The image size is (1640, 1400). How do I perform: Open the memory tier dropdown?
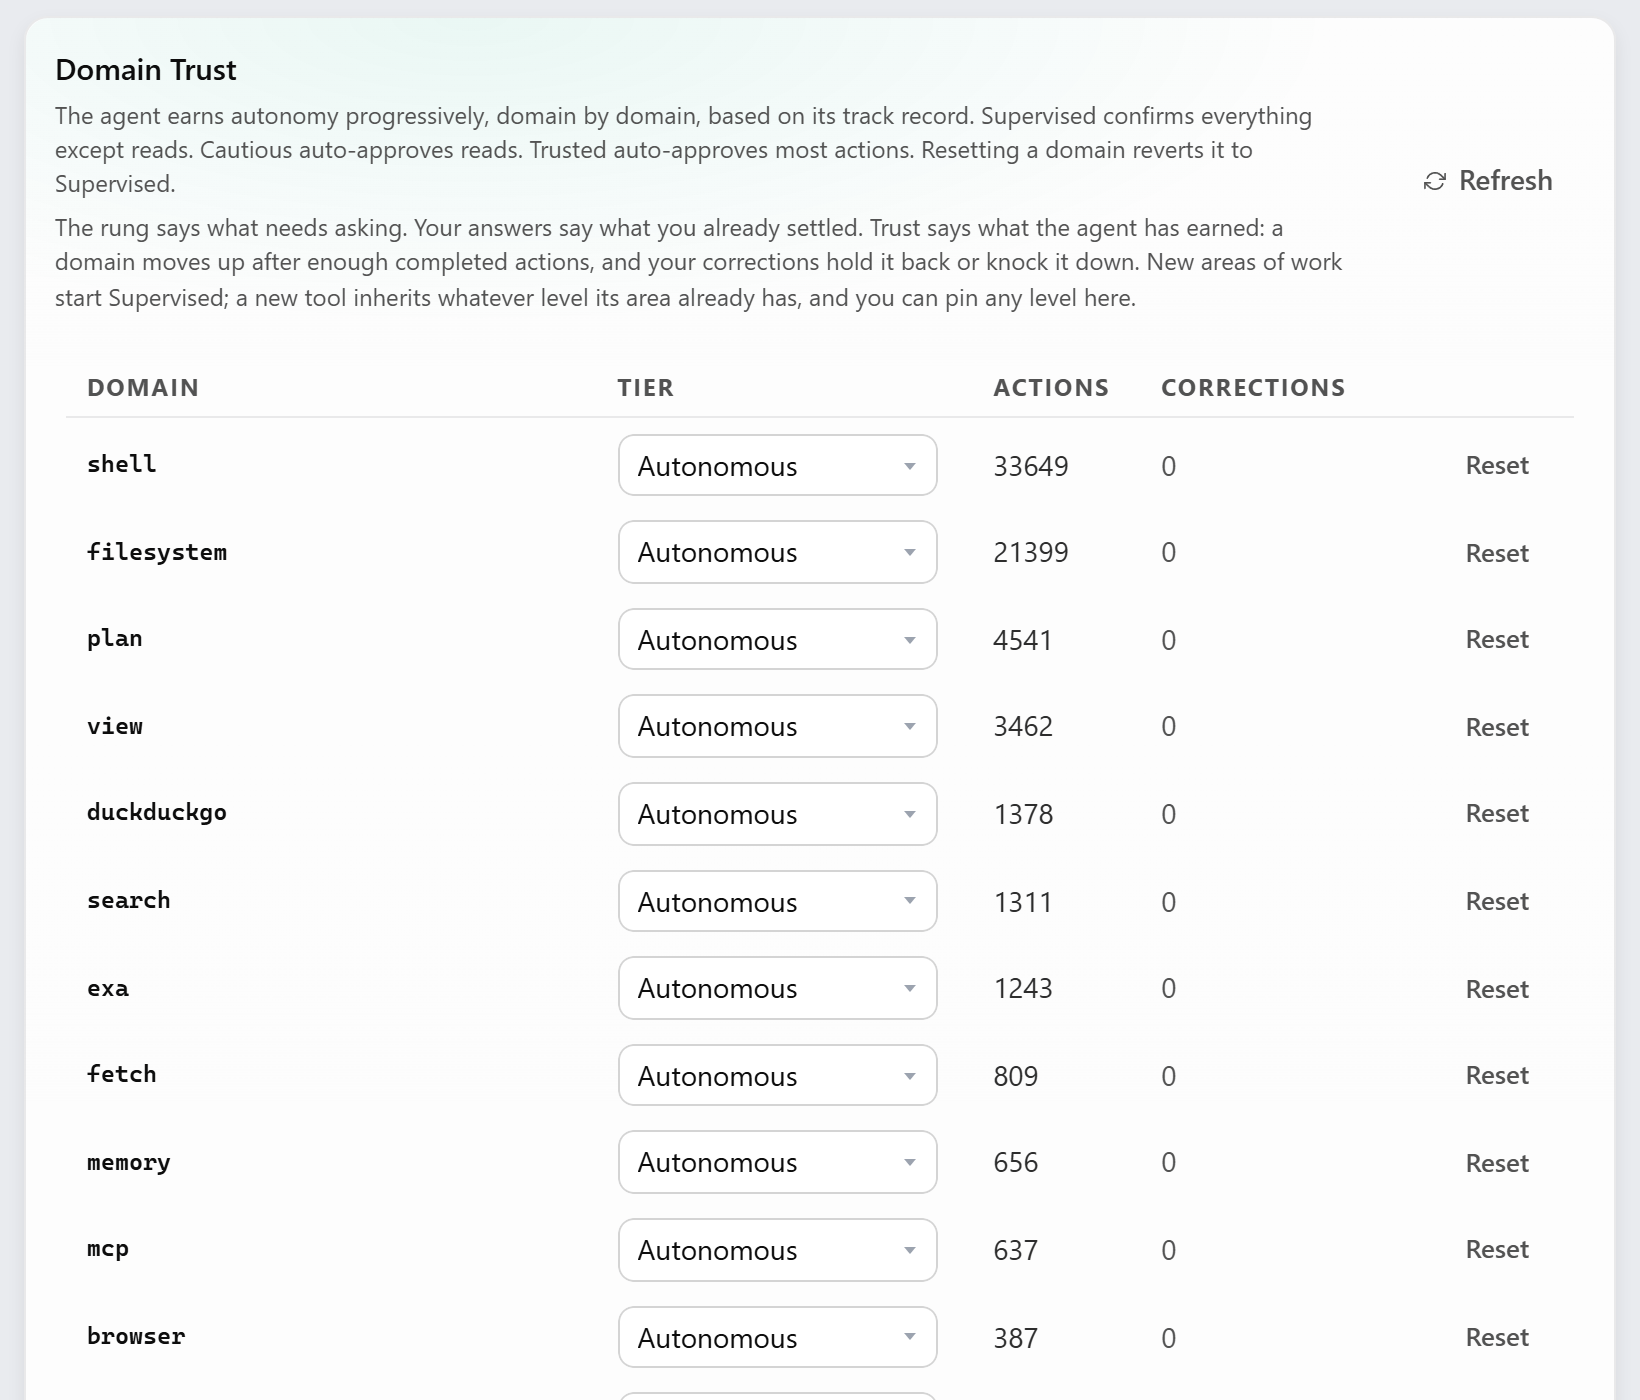pyautogui.click(x=778, y=1162)
